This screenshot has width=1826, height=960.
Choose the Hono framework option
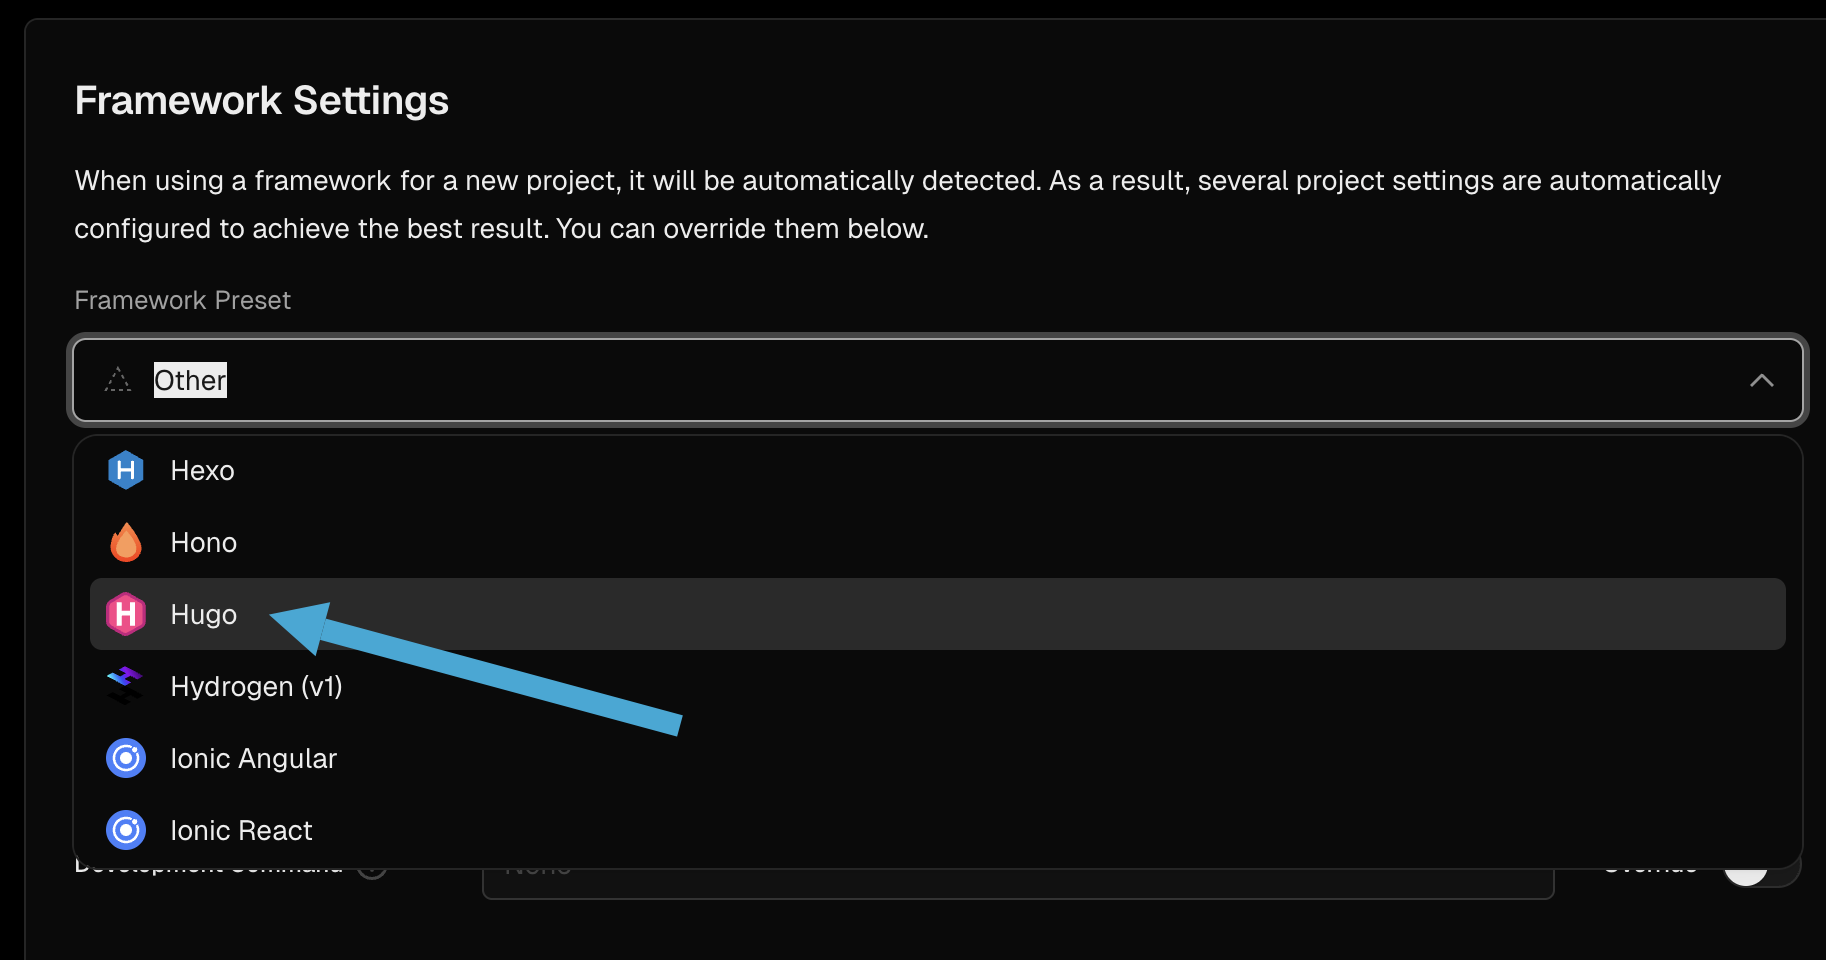(204, 542)
